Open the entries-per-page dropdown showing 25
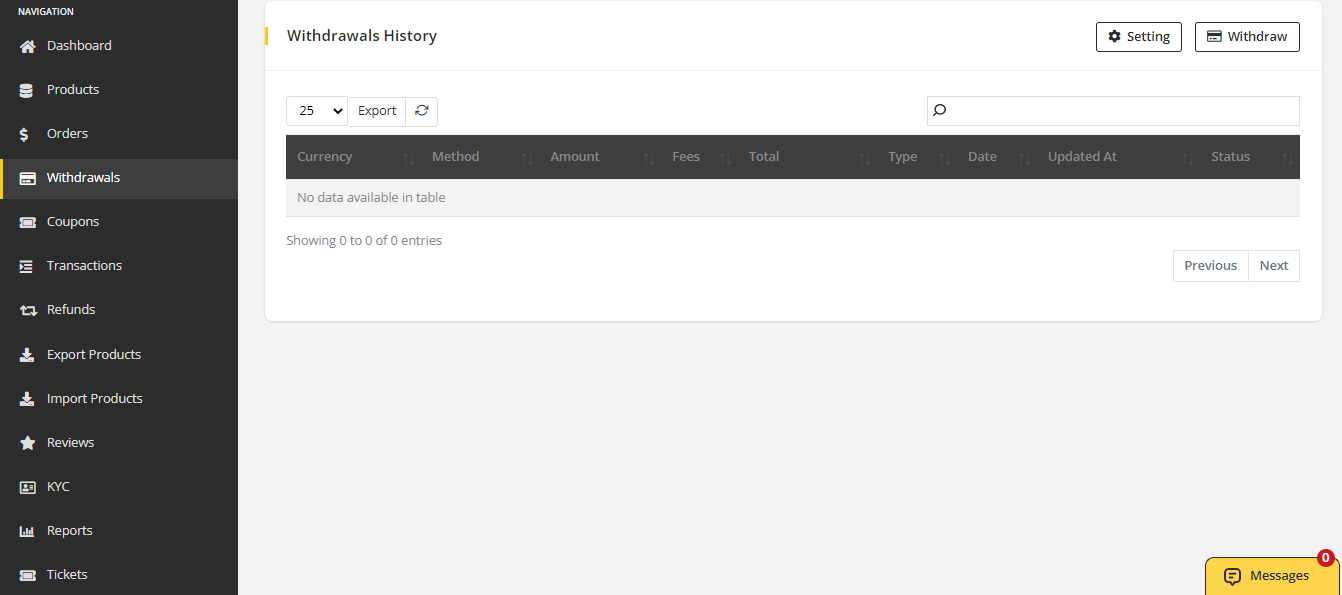 point(317,111)
